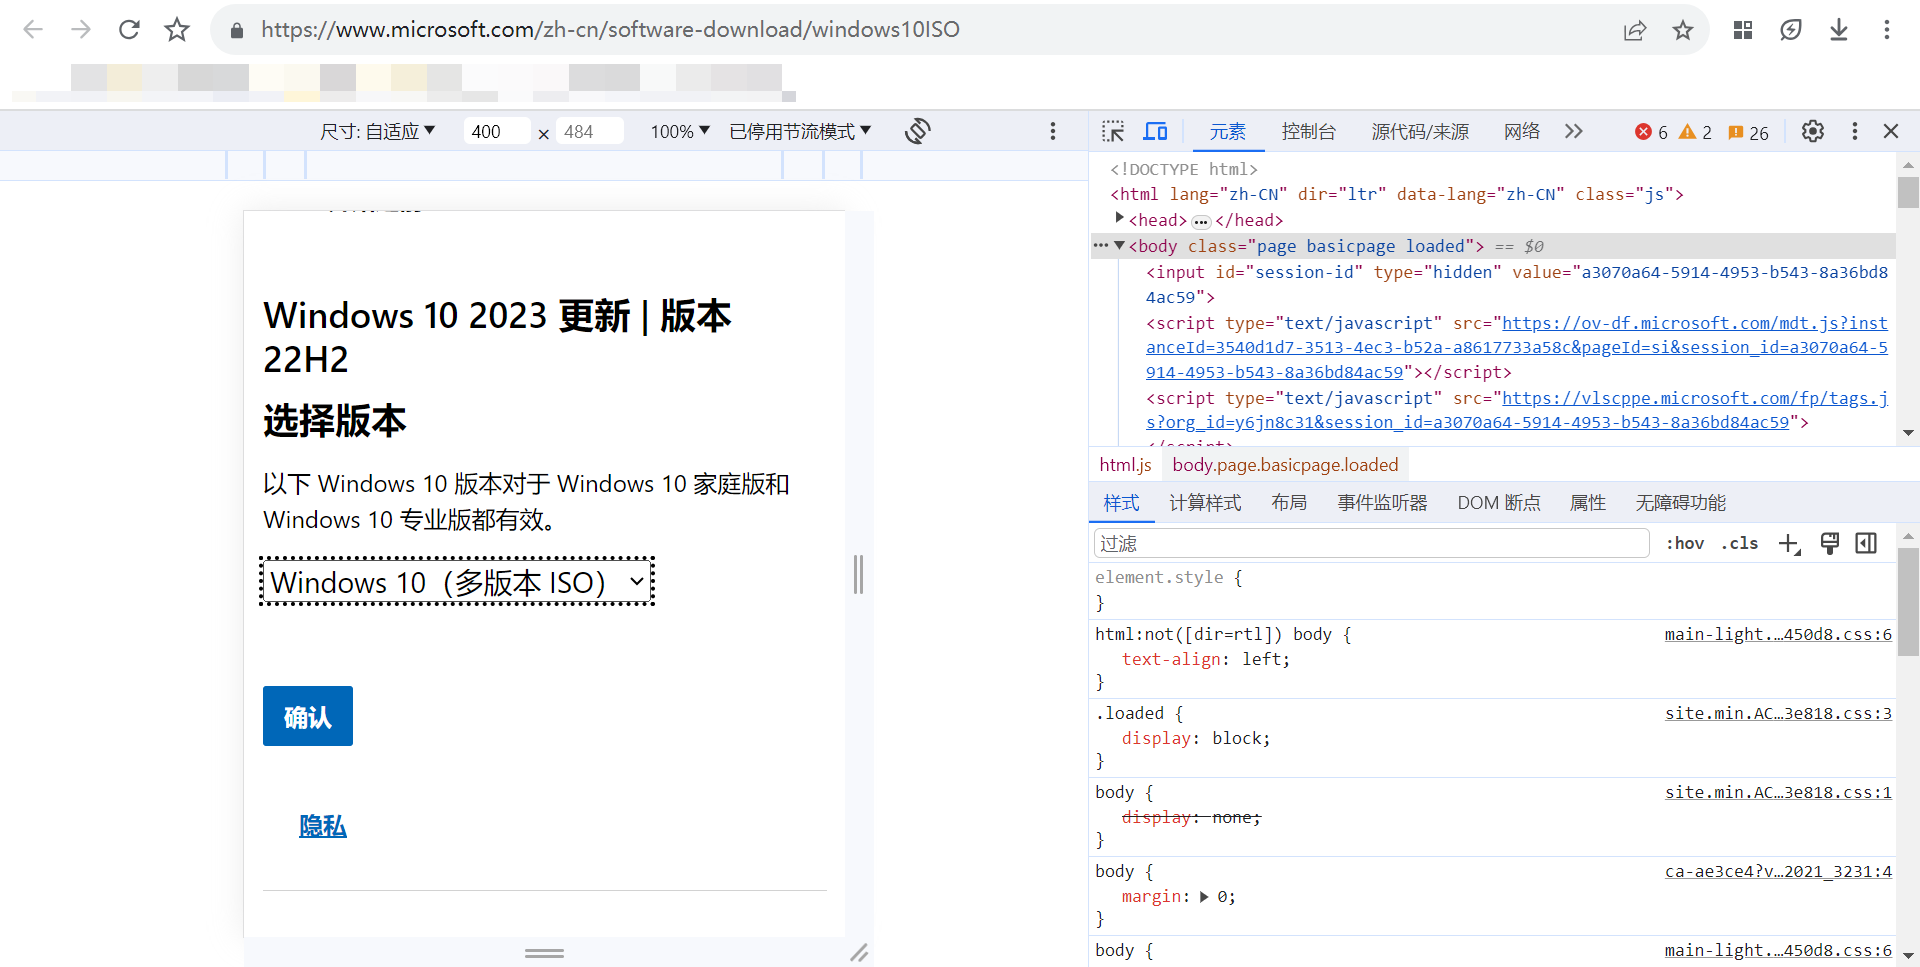Select the 布局 pane tab

coord(1290,503)
